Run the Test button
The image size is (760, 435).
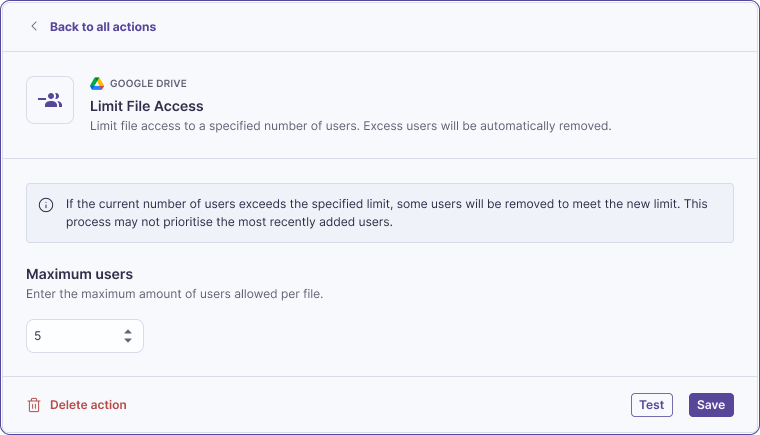pyautogui.click(x=651, y=405)
